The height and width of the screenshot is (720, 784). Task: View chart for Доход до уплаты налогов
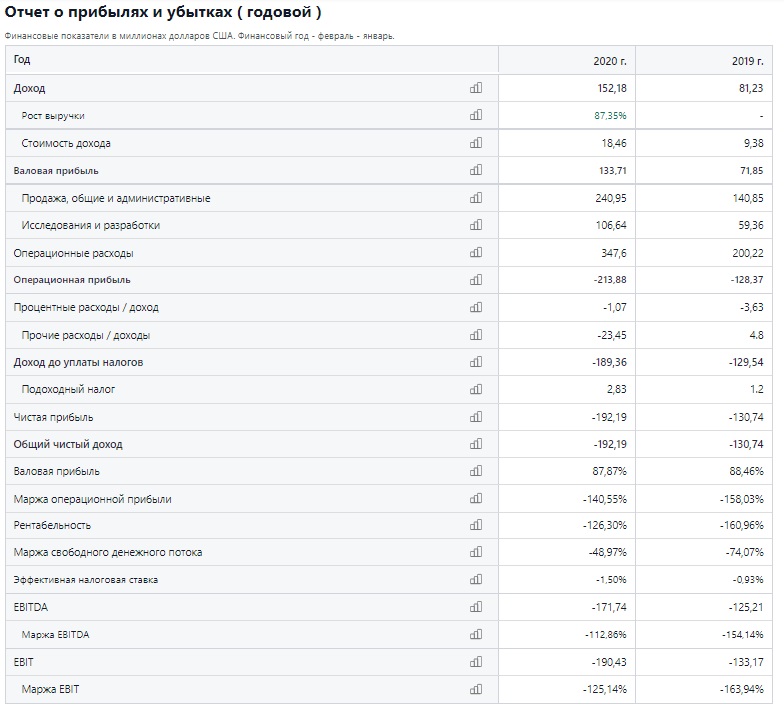coord(476,362)
